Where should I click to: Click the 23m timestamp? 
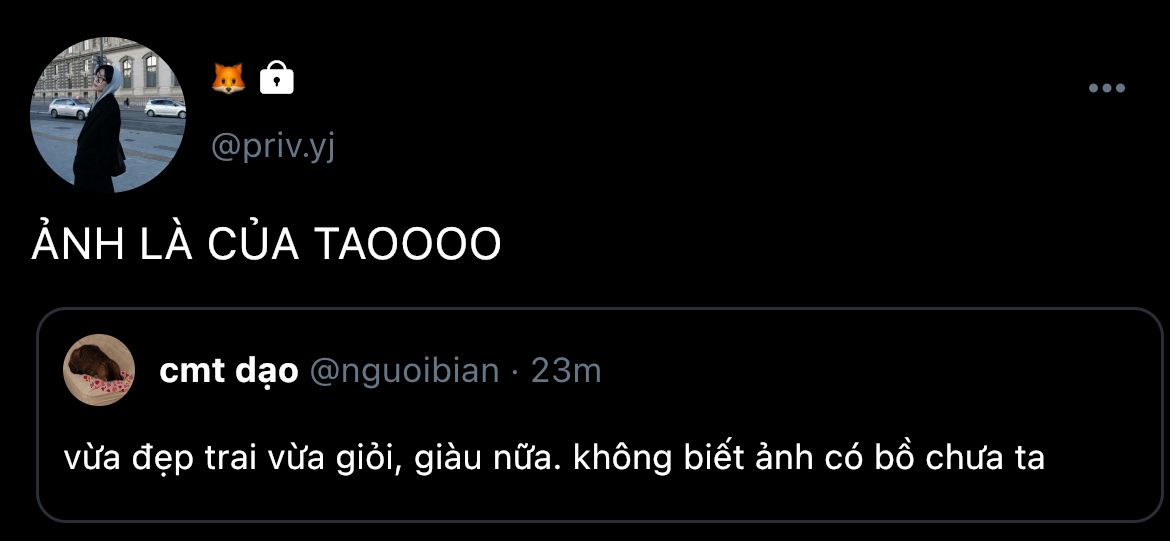tap(566, 370)
